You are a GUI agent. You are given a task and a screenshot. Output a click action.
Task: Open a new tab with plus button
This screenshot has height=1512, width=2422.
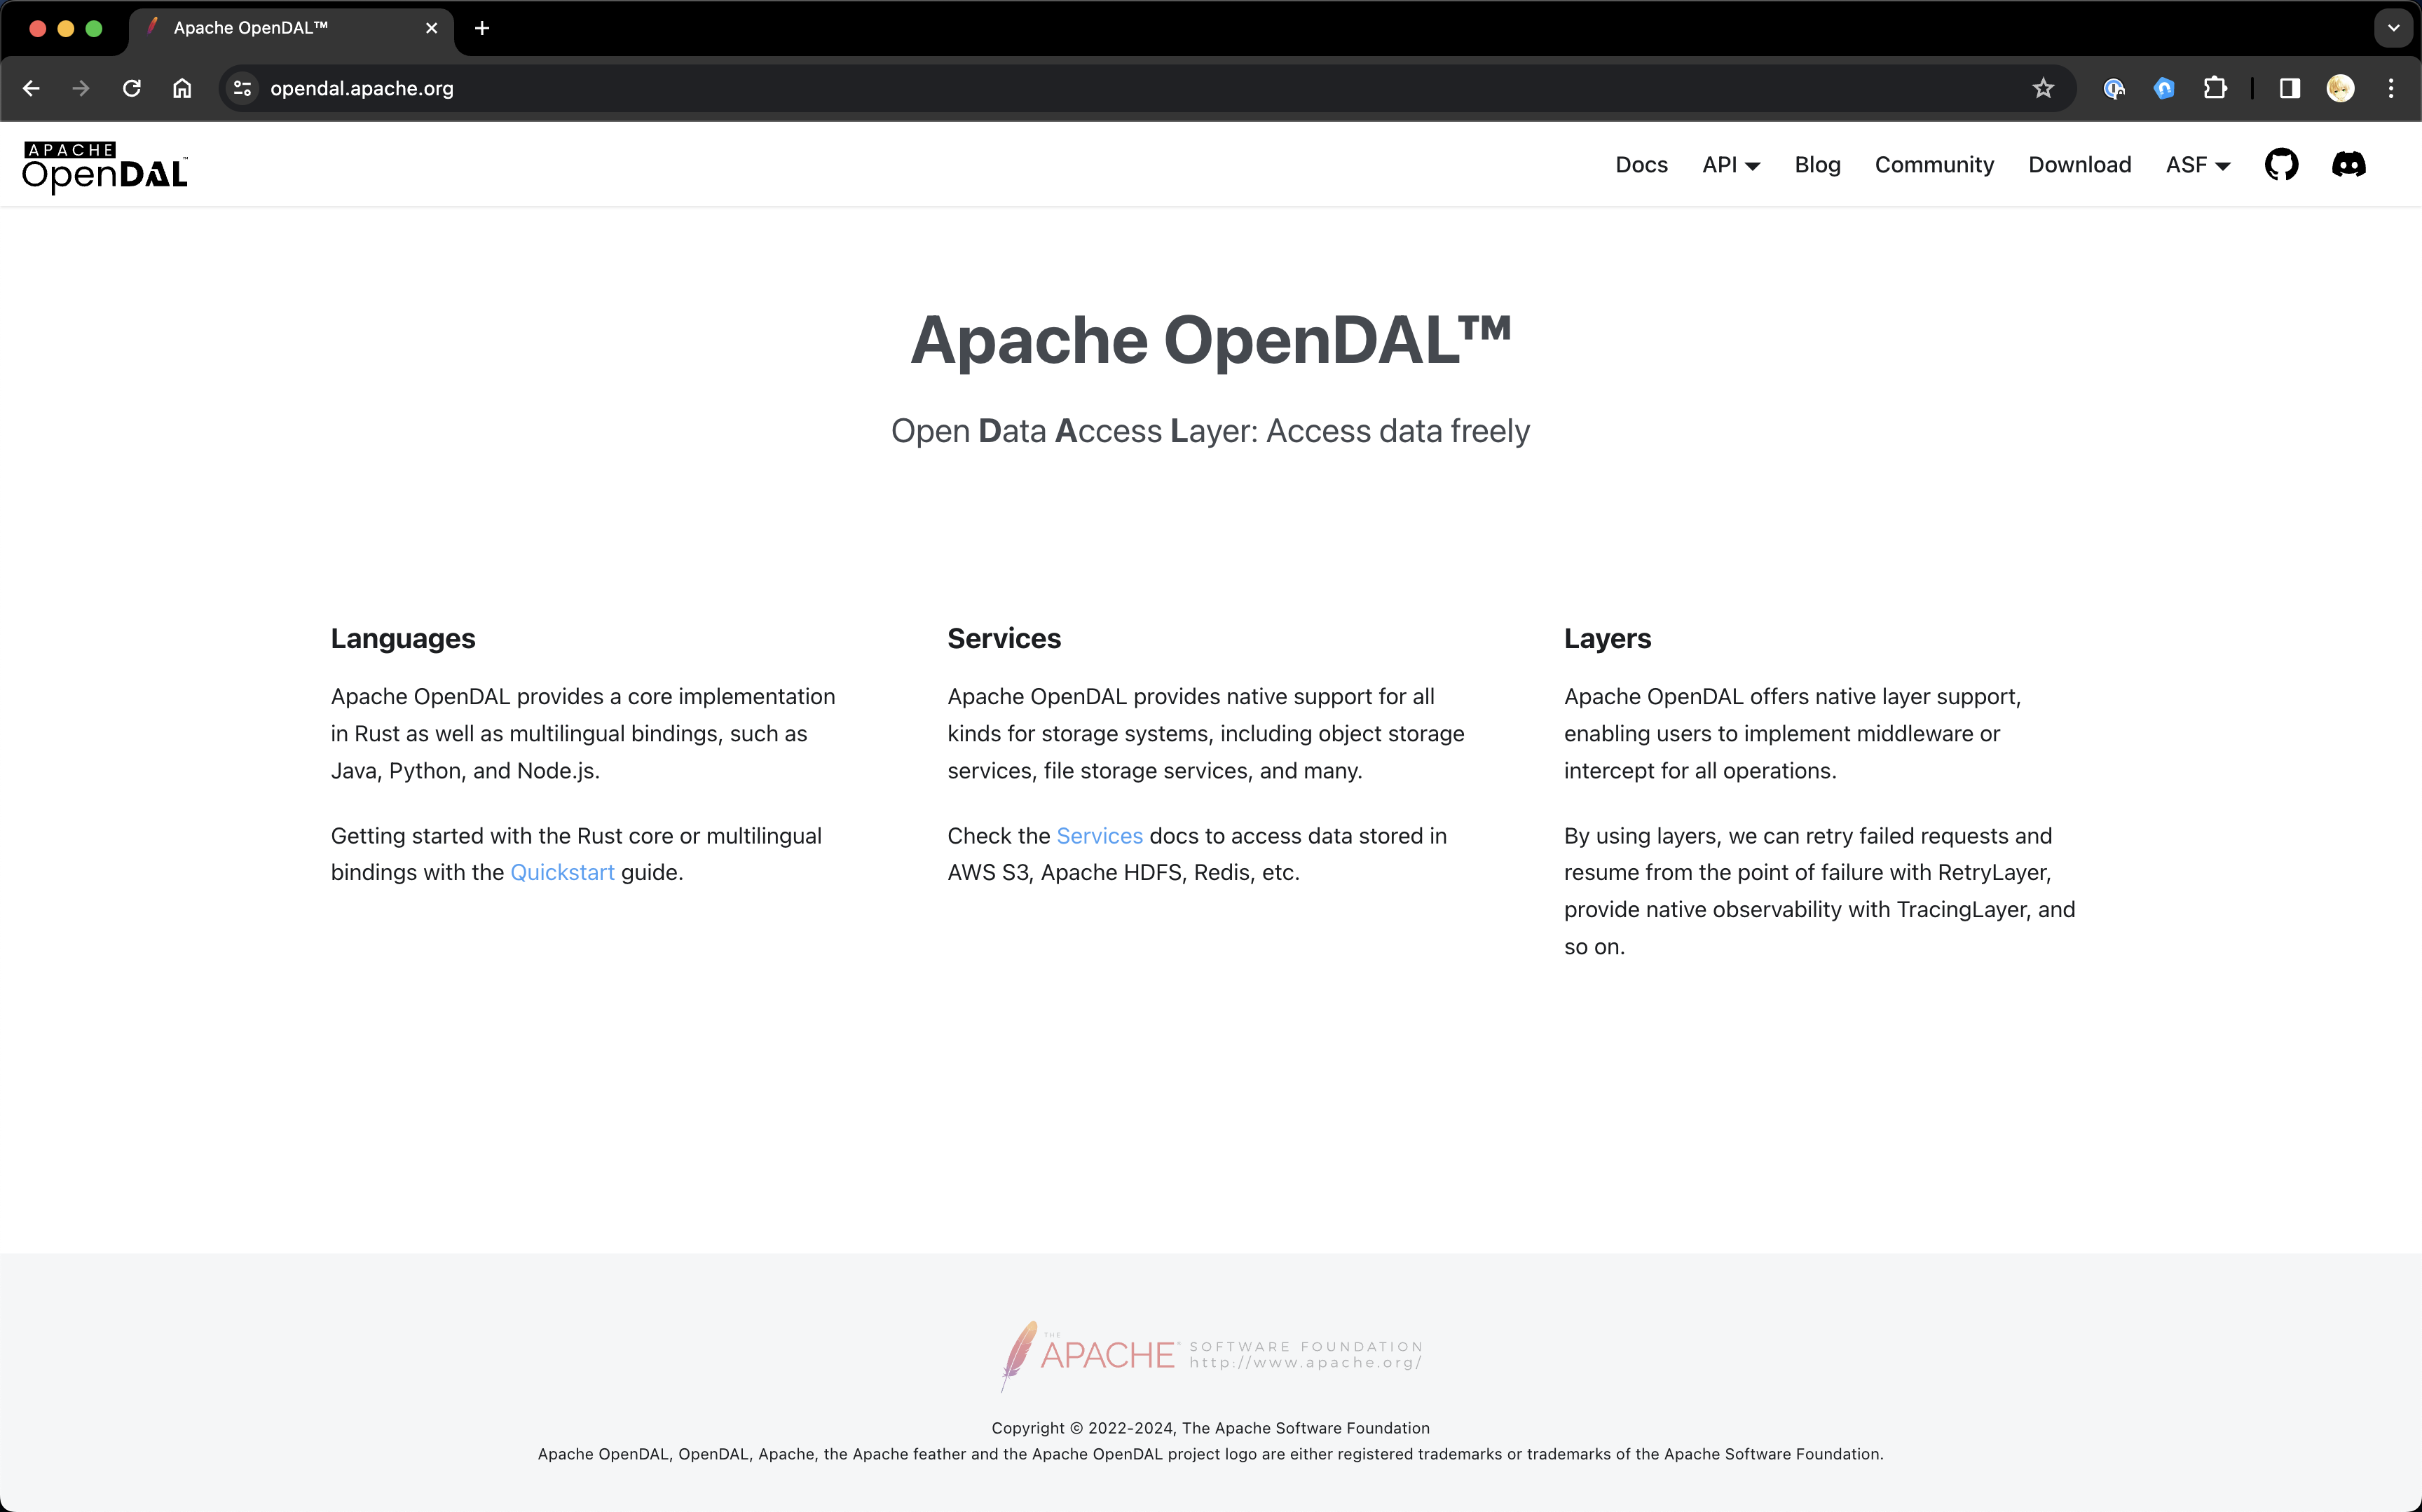click(x=482, y=28)
